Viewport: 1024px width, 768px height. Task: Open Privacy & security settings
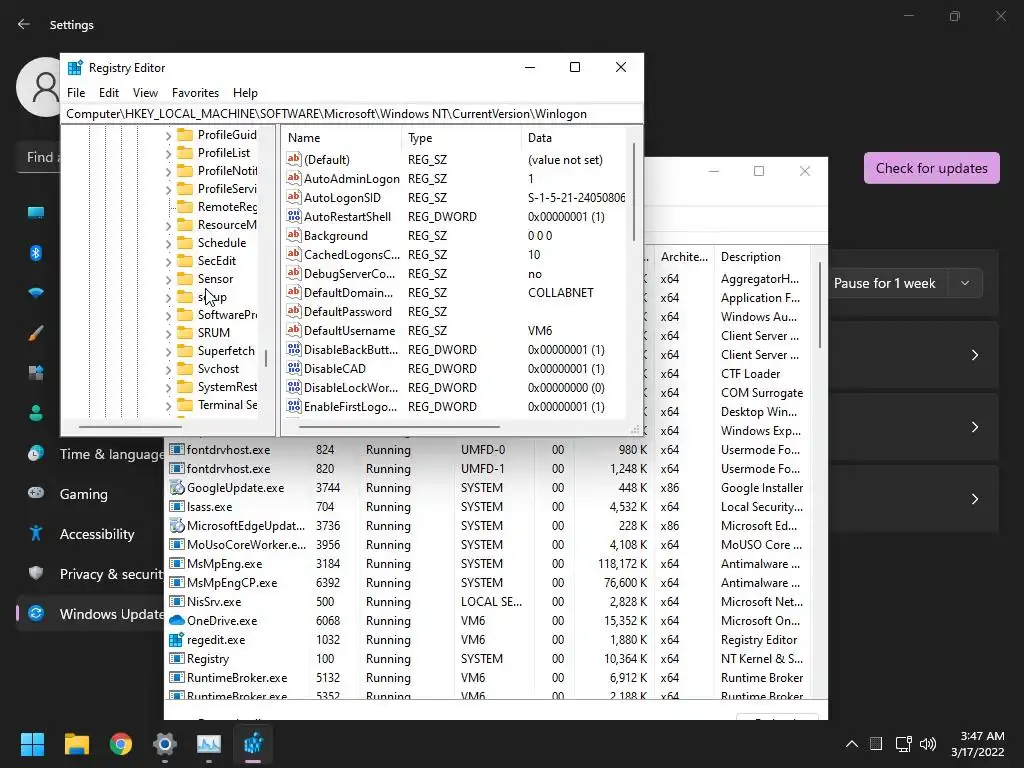(x=112, y=574)
